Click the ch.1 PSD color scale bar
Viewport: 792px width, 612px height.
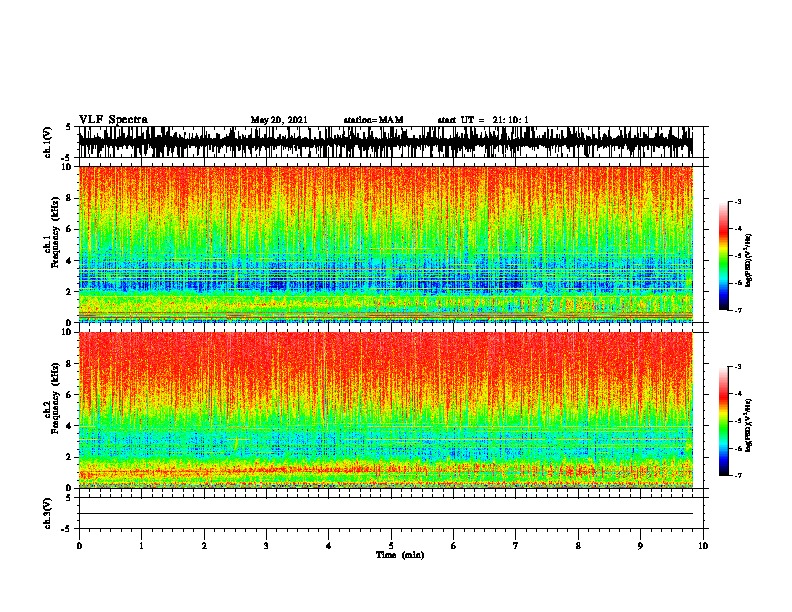[724, 256]
